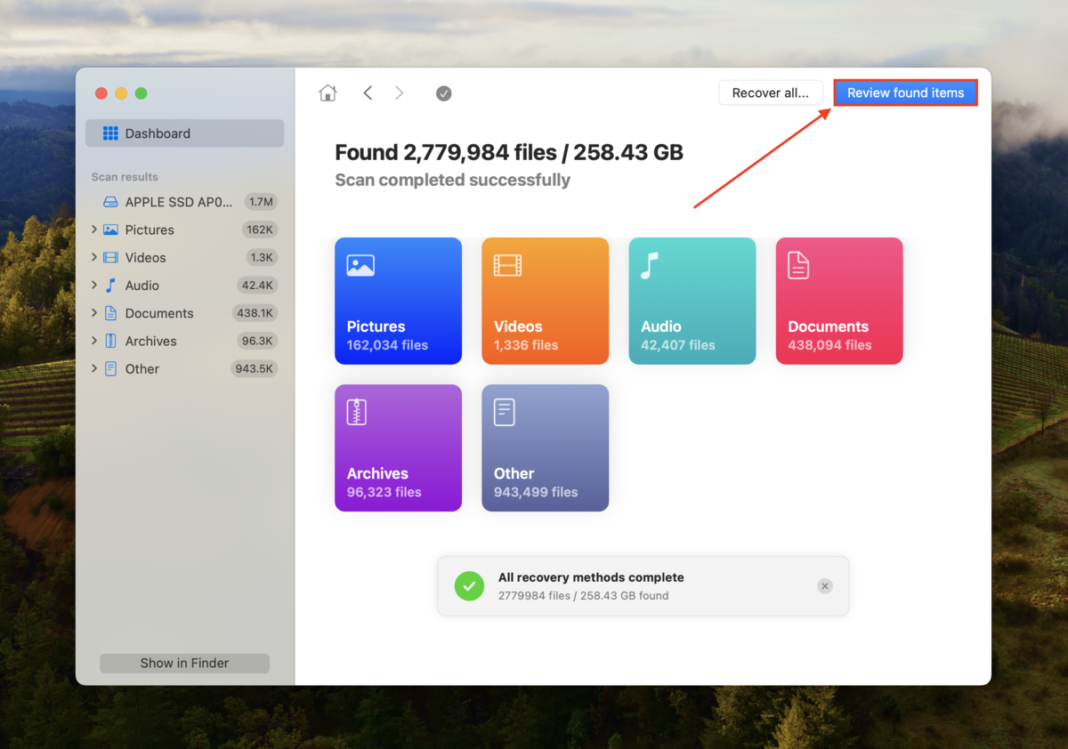Open the Videos category card
This screenshot has width=1068, height=749.
[x=544, y=300]
